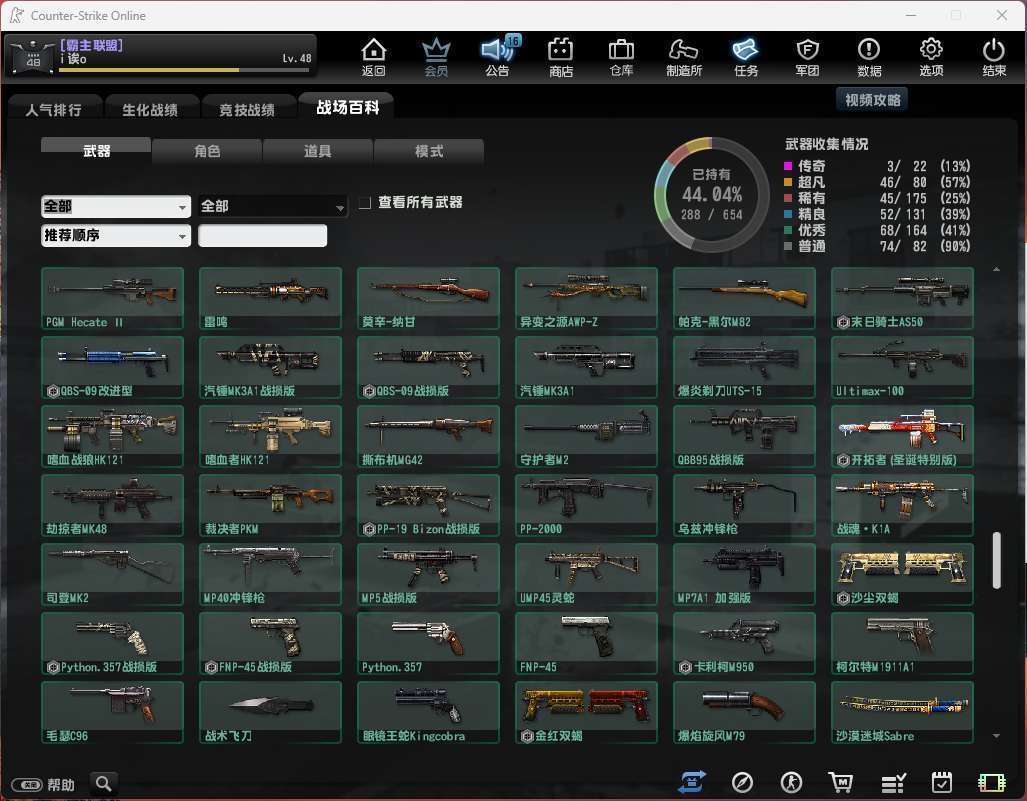1027x801 pixels.
Task: Select the 武器 sub-tab
Action: (x=96, y=151)
